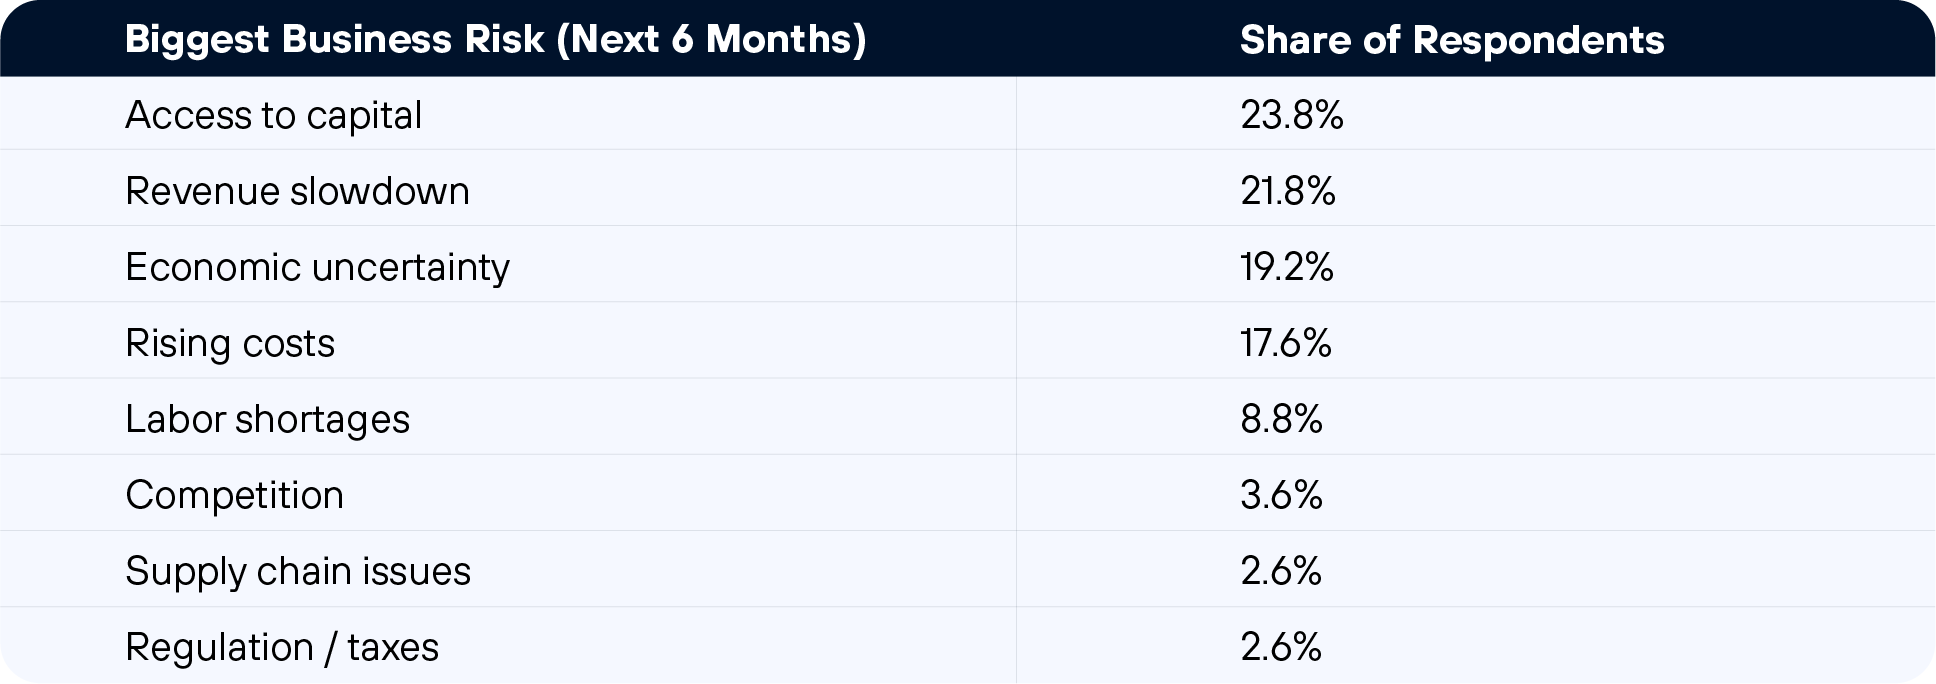The image size is (1936, 684).
Task: Click the Revenue slowdown row label
Action: point(297,191)
